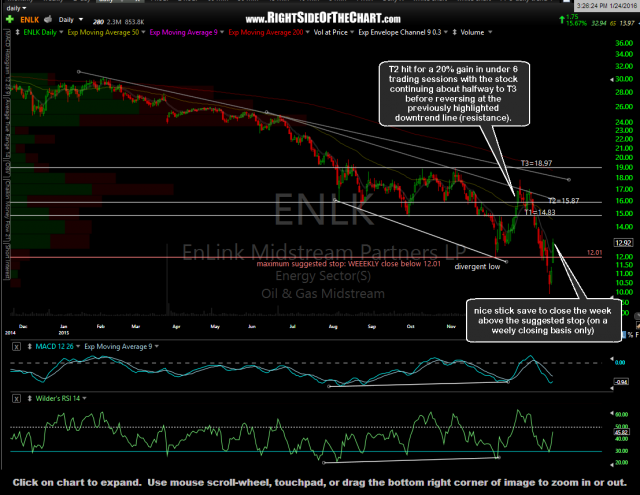Click the Jul label on the time axis
The image size is (640, 495).
tap(292, 326)
